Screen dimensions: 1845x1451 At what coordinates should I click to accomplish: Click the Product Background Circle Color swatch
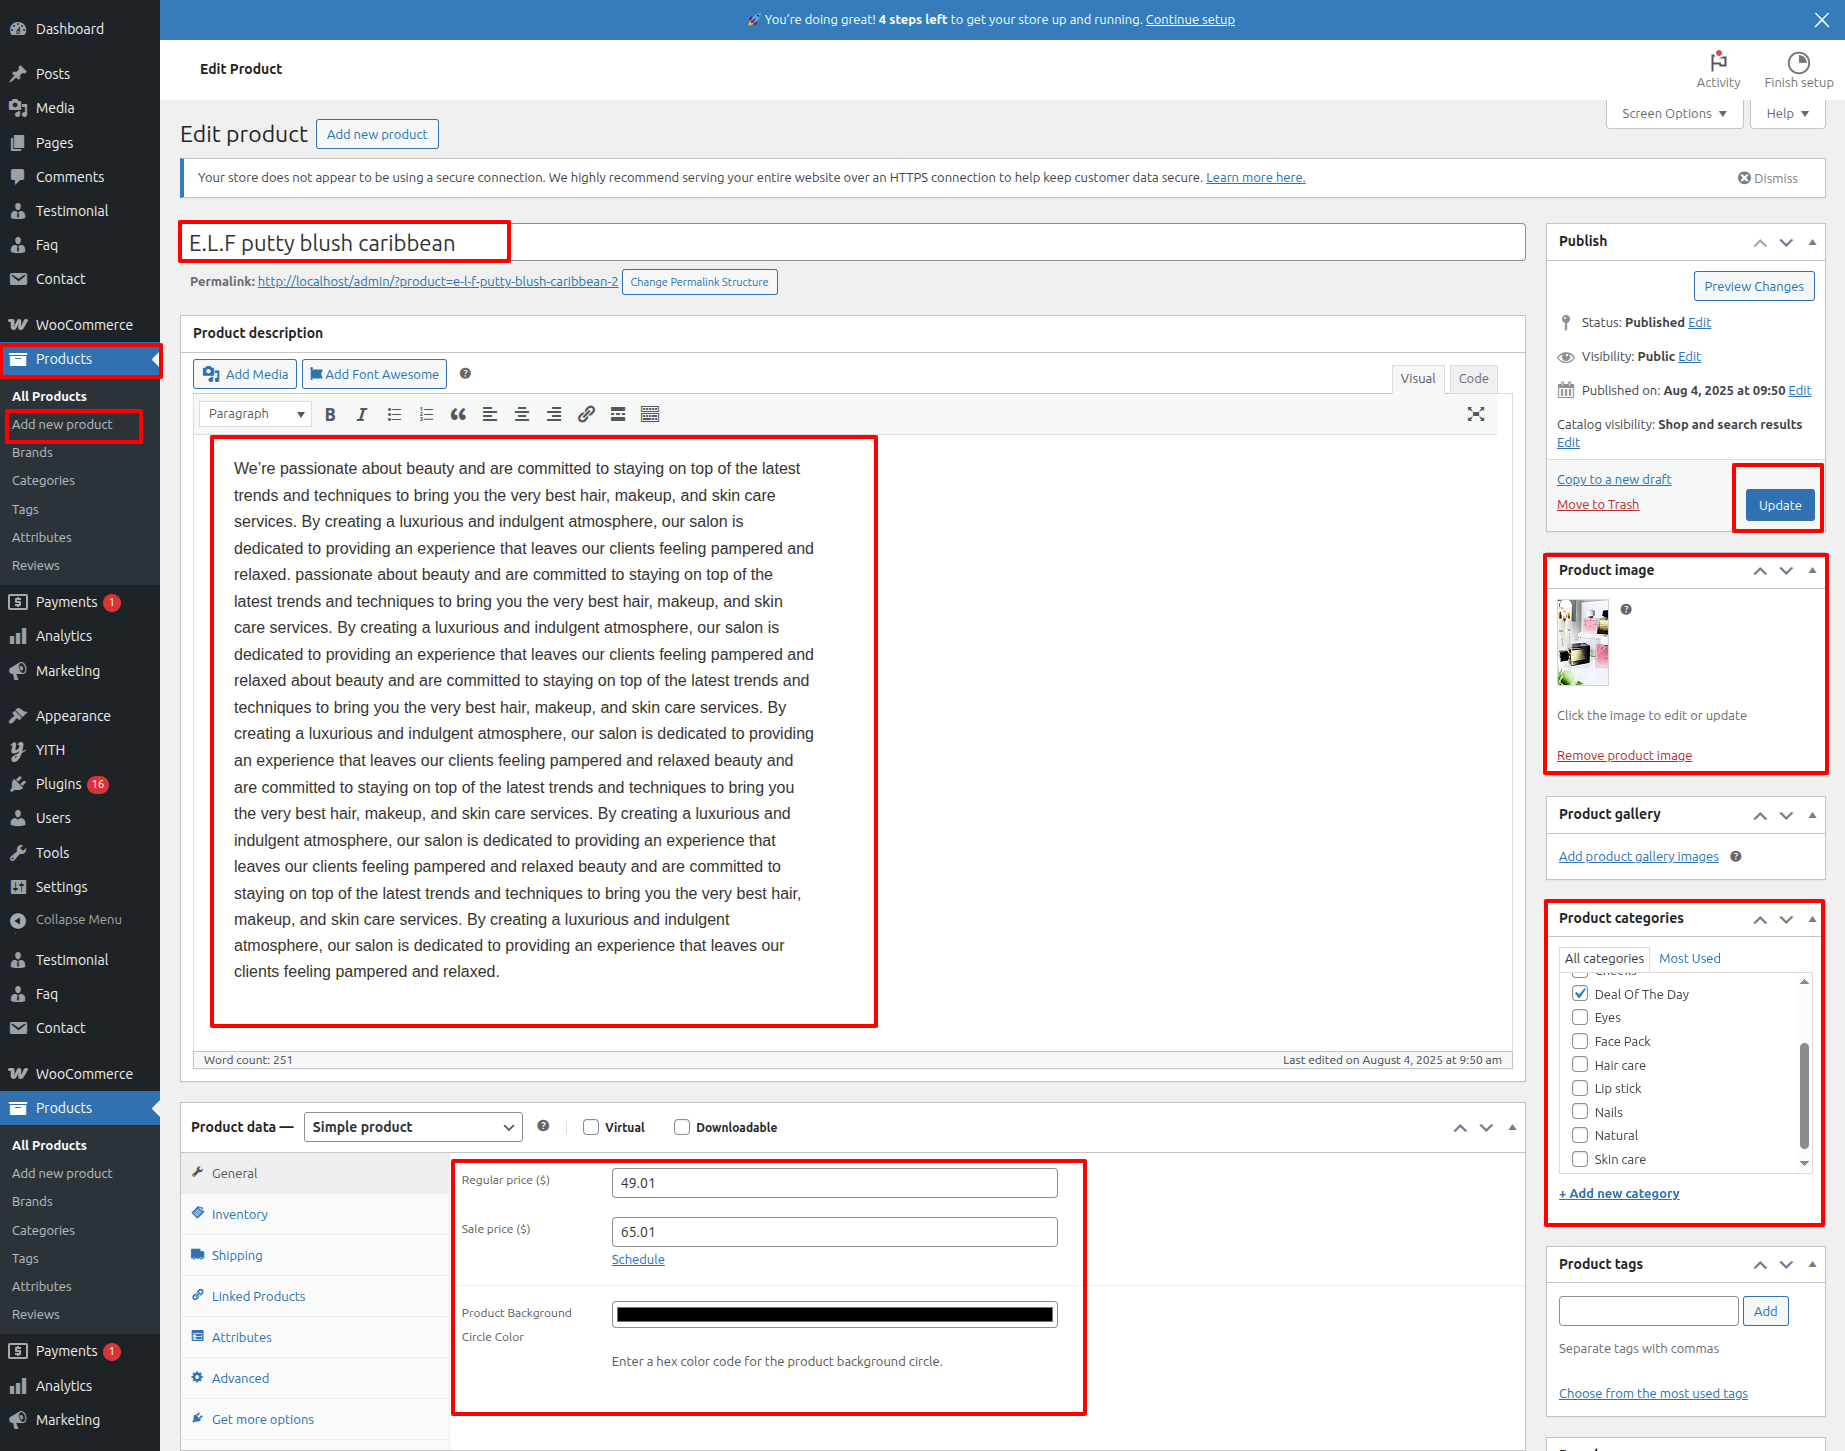tap(834, 1314)
